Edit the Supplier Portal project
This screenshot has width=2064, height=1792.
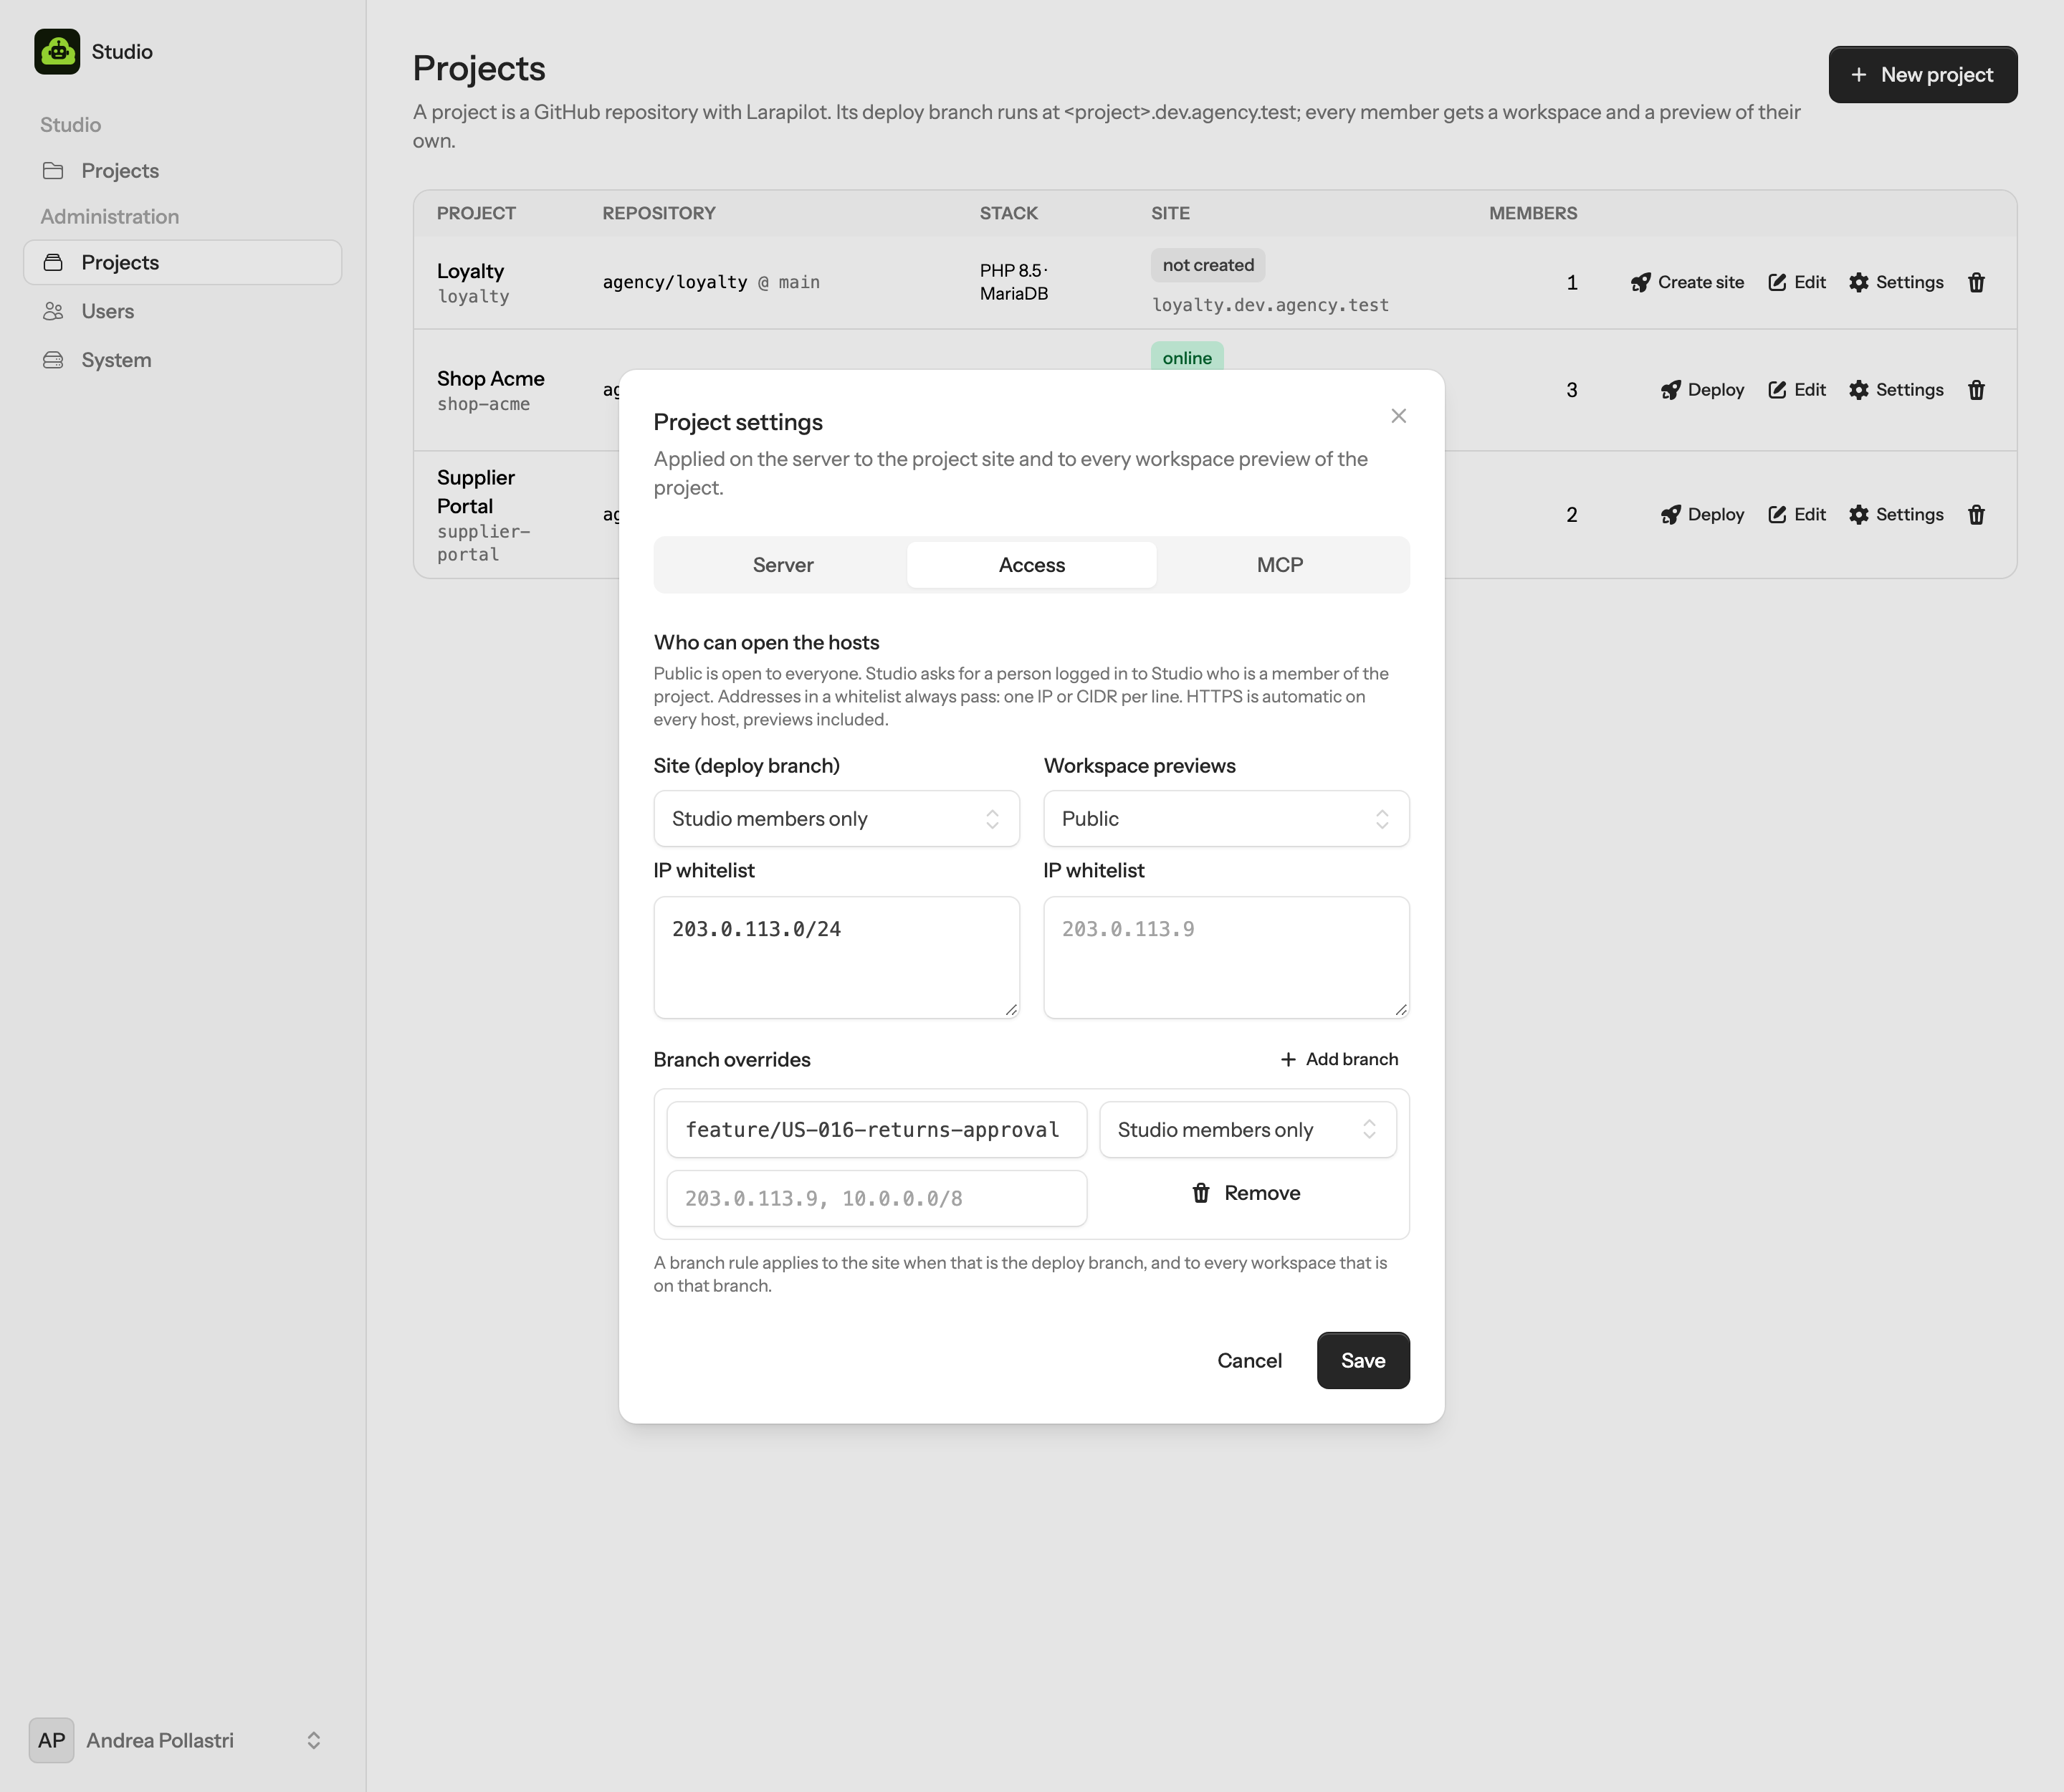point(1796,514)
